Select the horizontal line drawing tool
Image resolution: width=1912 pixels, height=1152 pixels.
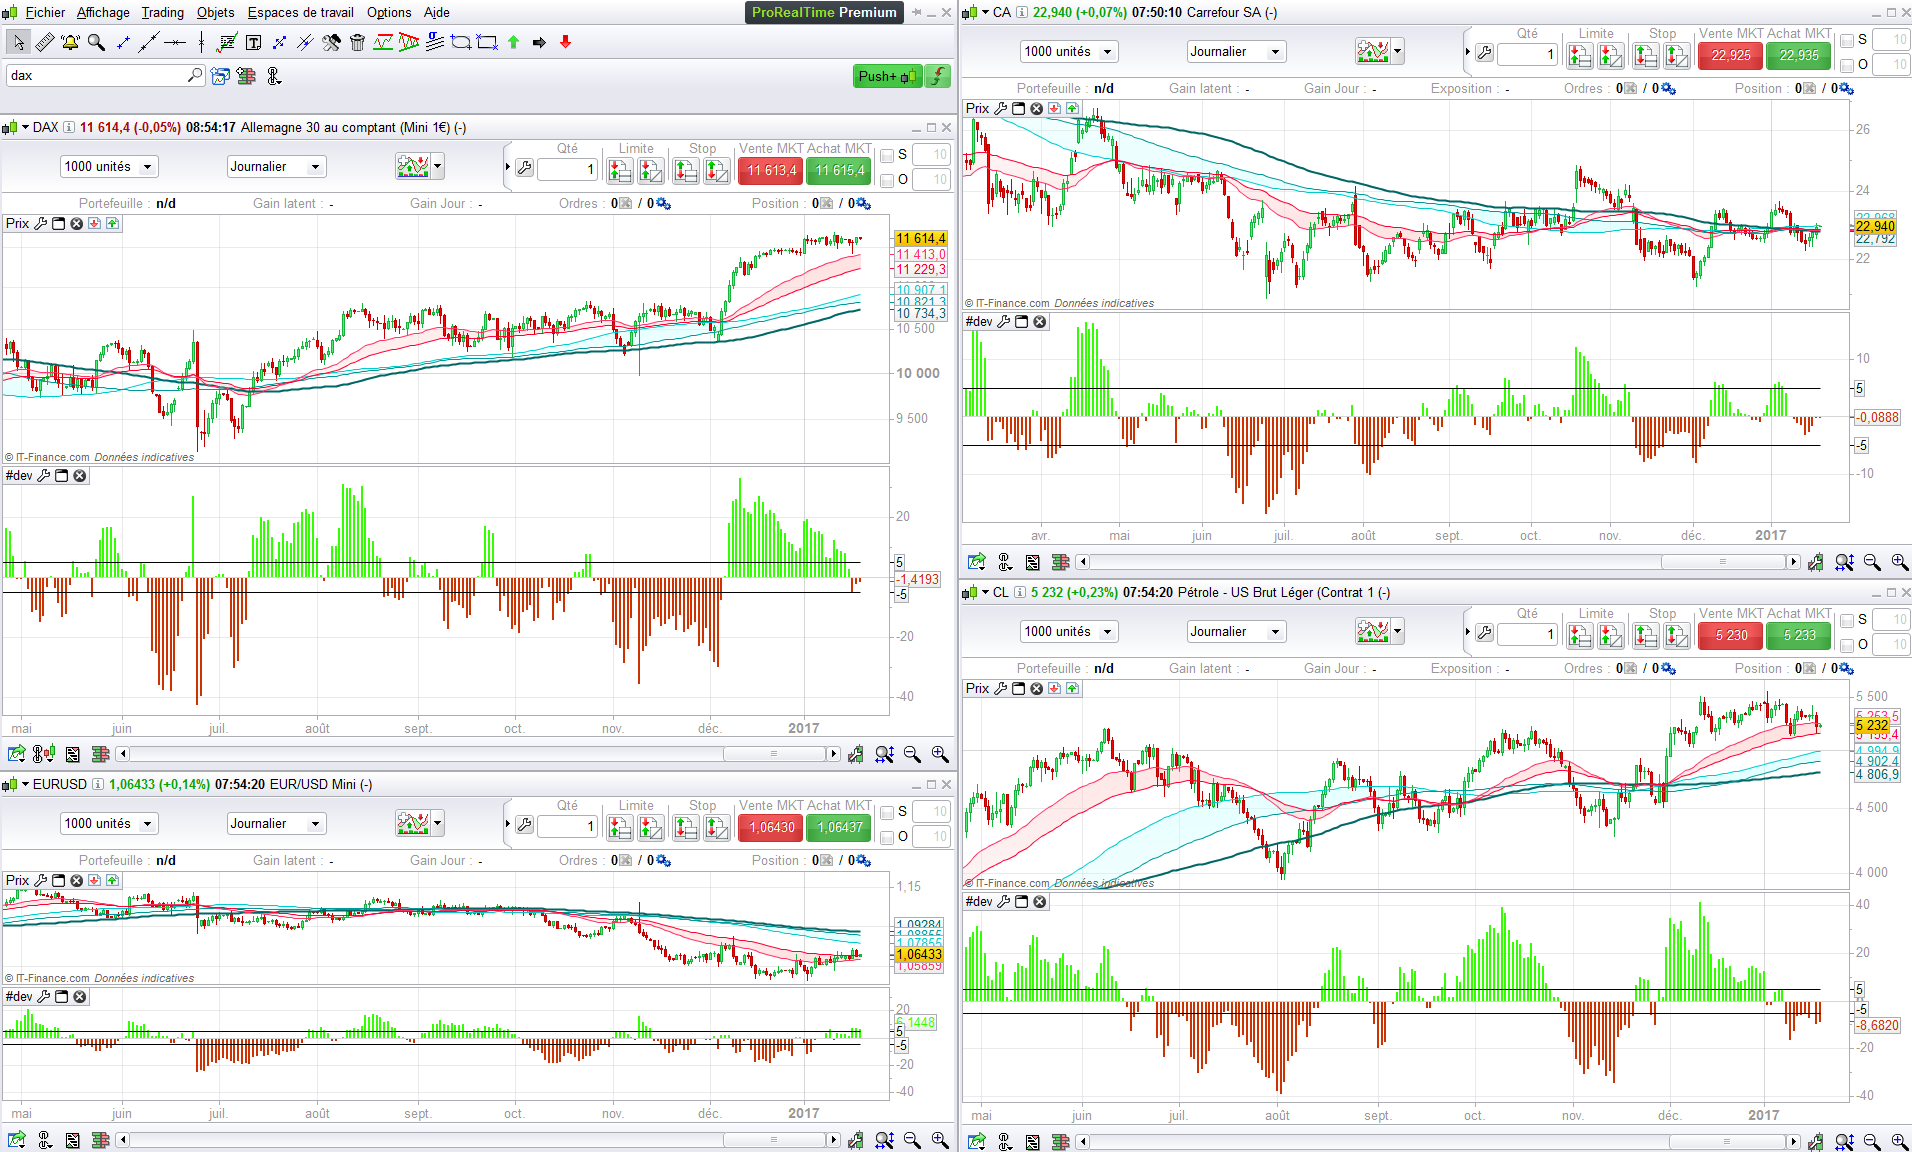[x=175, y=42]
